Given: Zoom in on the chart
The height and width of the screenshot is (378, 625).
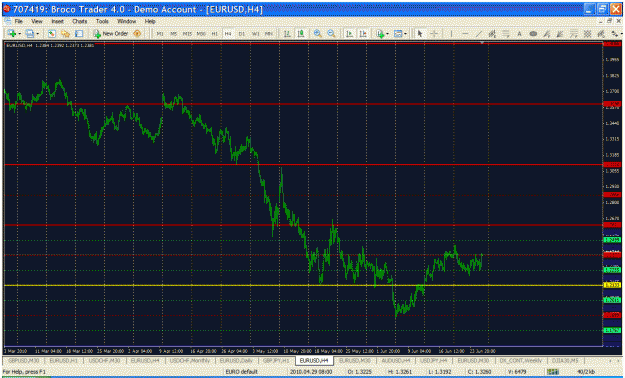Looking at the screenshot, I should (318, 34).
